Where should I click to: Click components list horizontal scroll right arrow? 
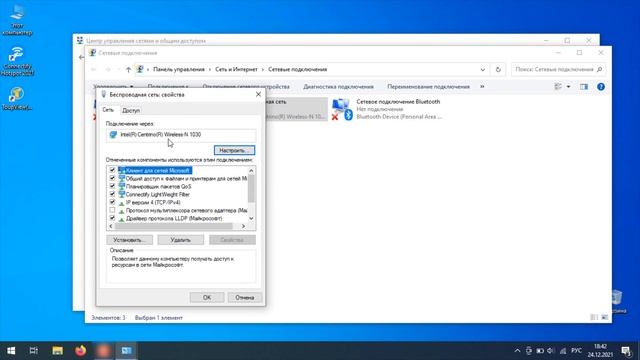tap(243, 226)
